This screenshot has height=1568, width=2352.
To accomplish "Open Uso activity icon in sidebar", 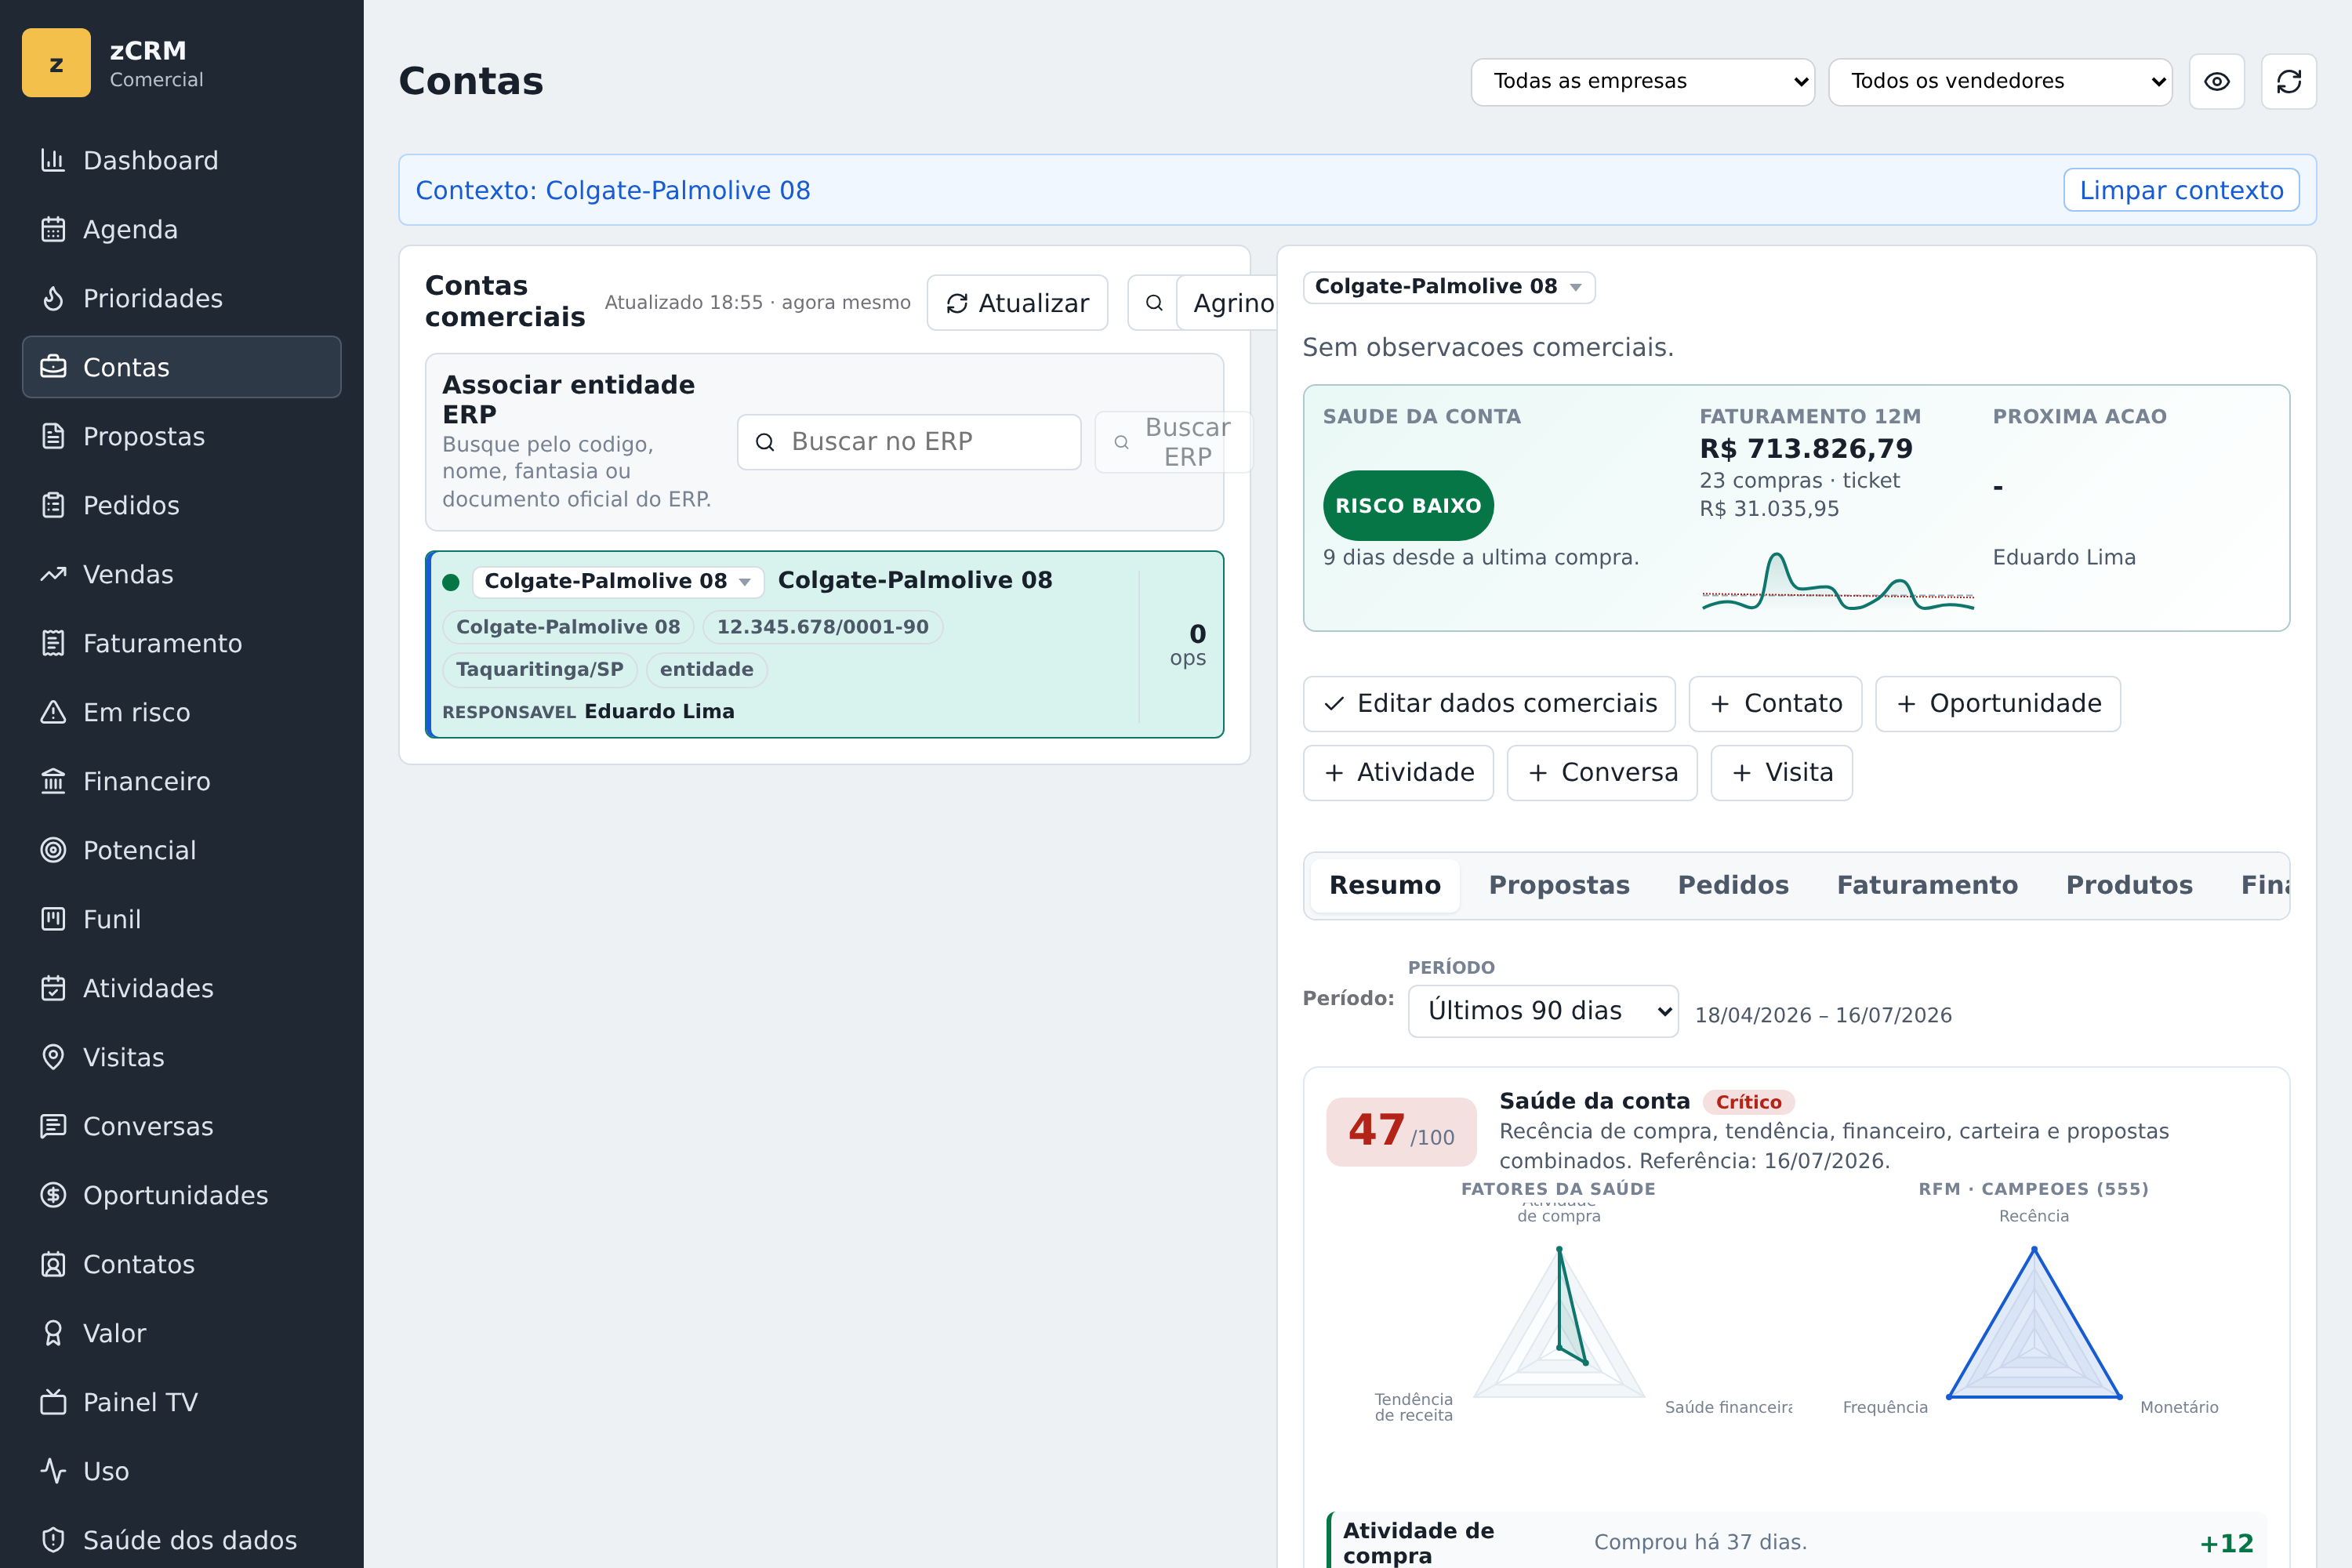I will pos(53,1471).
